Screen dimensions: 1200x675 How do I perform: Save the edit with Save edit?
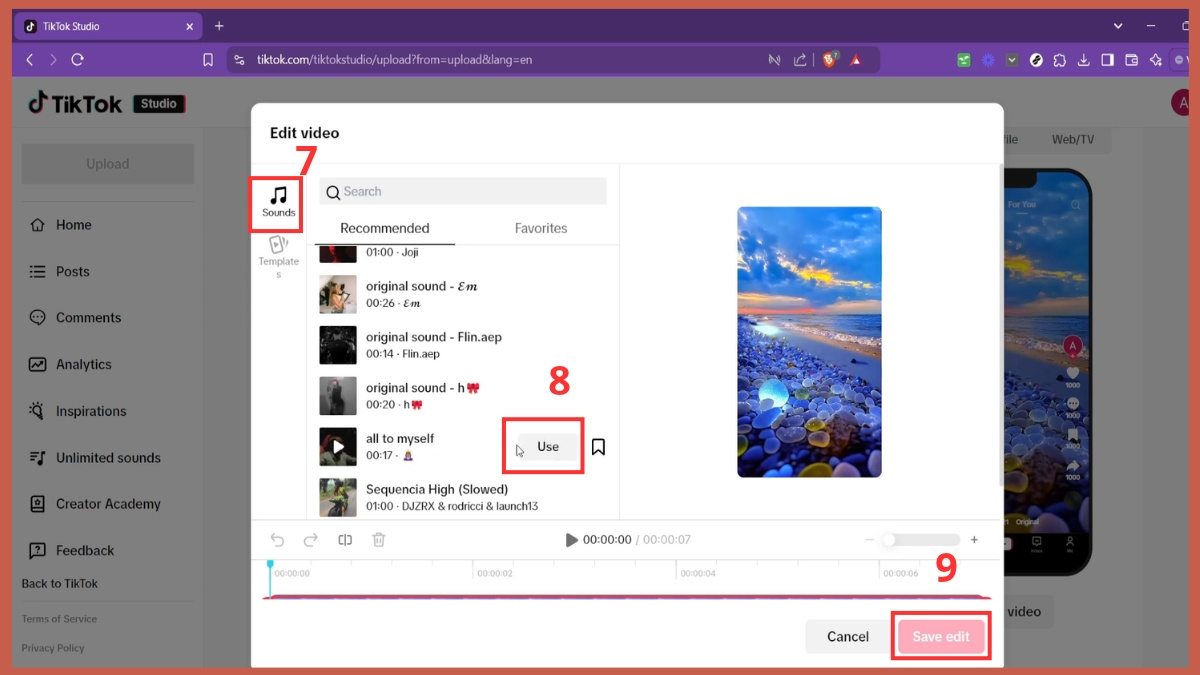tap(941, 637)
